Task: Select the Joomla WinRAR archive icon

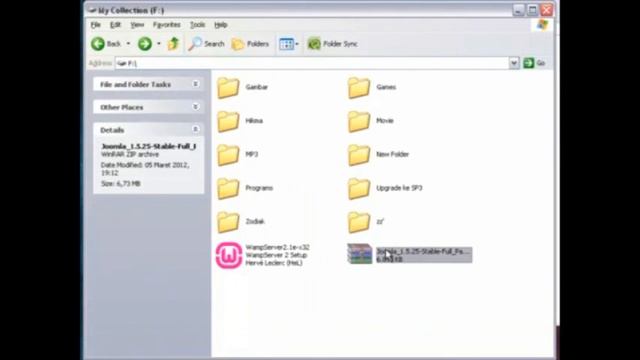Action: pos(359,254)
